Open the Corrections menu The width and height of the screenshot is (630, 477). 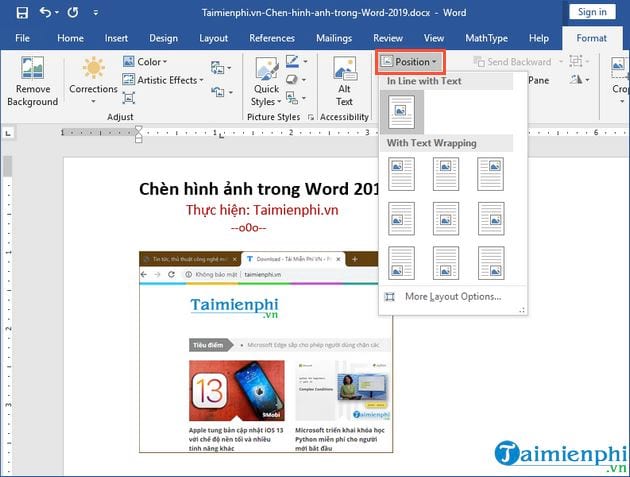93,82
